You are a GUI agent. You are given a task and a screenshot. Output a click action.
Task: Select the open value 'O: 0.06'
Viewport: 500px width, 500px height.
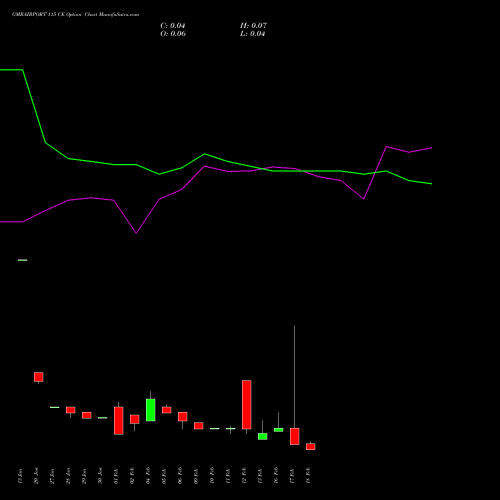173,34
